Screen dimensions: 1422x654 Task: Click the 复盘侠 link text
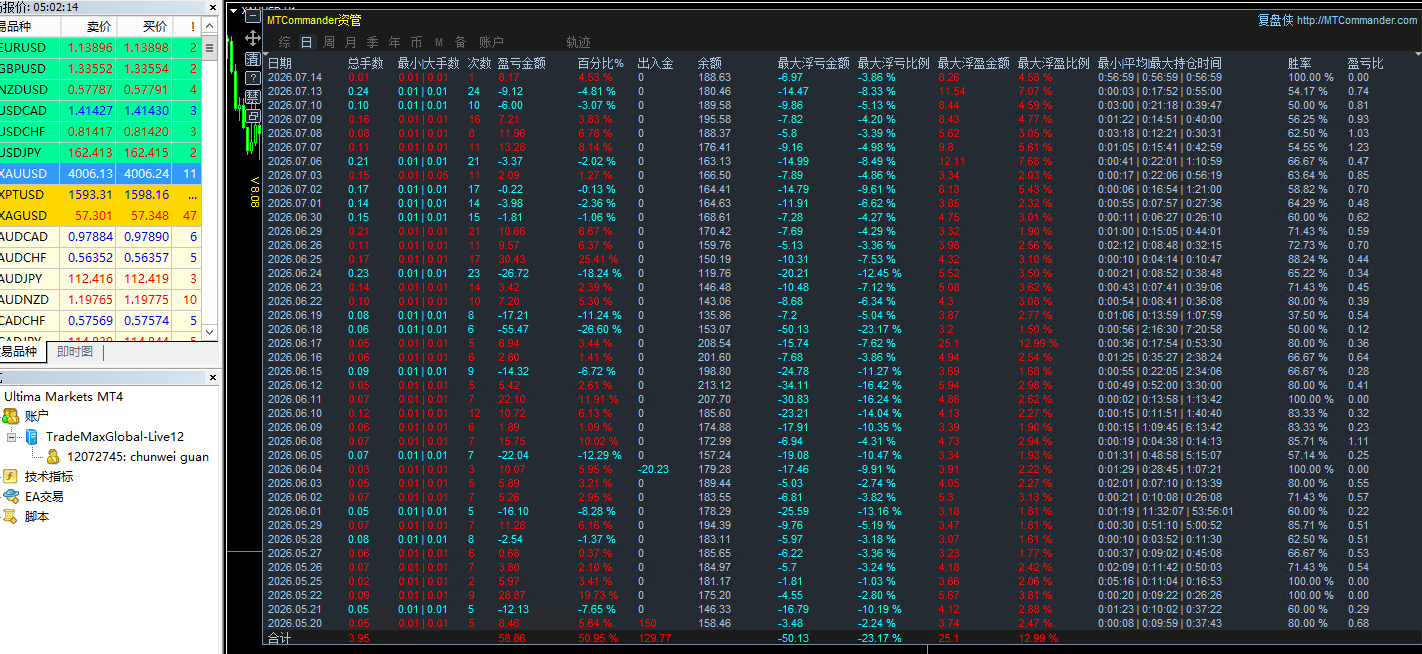pyautogui.click(x=1275, y=20)
